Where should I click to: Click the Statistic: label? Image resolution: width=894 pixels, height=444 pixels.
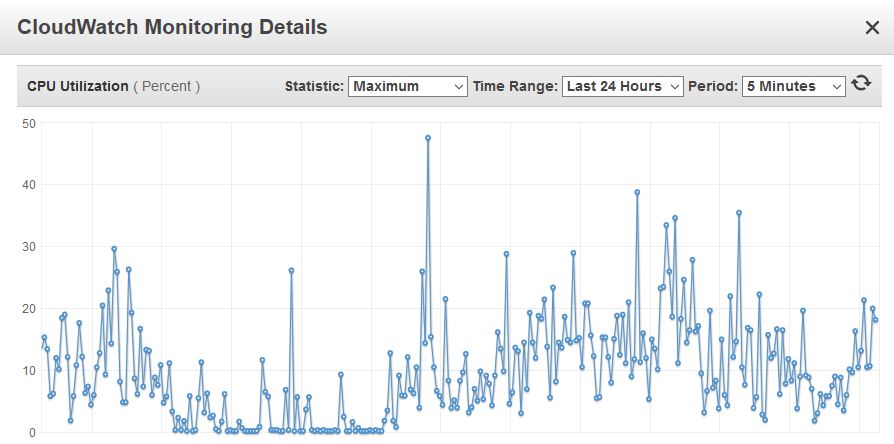click(314, 87)
